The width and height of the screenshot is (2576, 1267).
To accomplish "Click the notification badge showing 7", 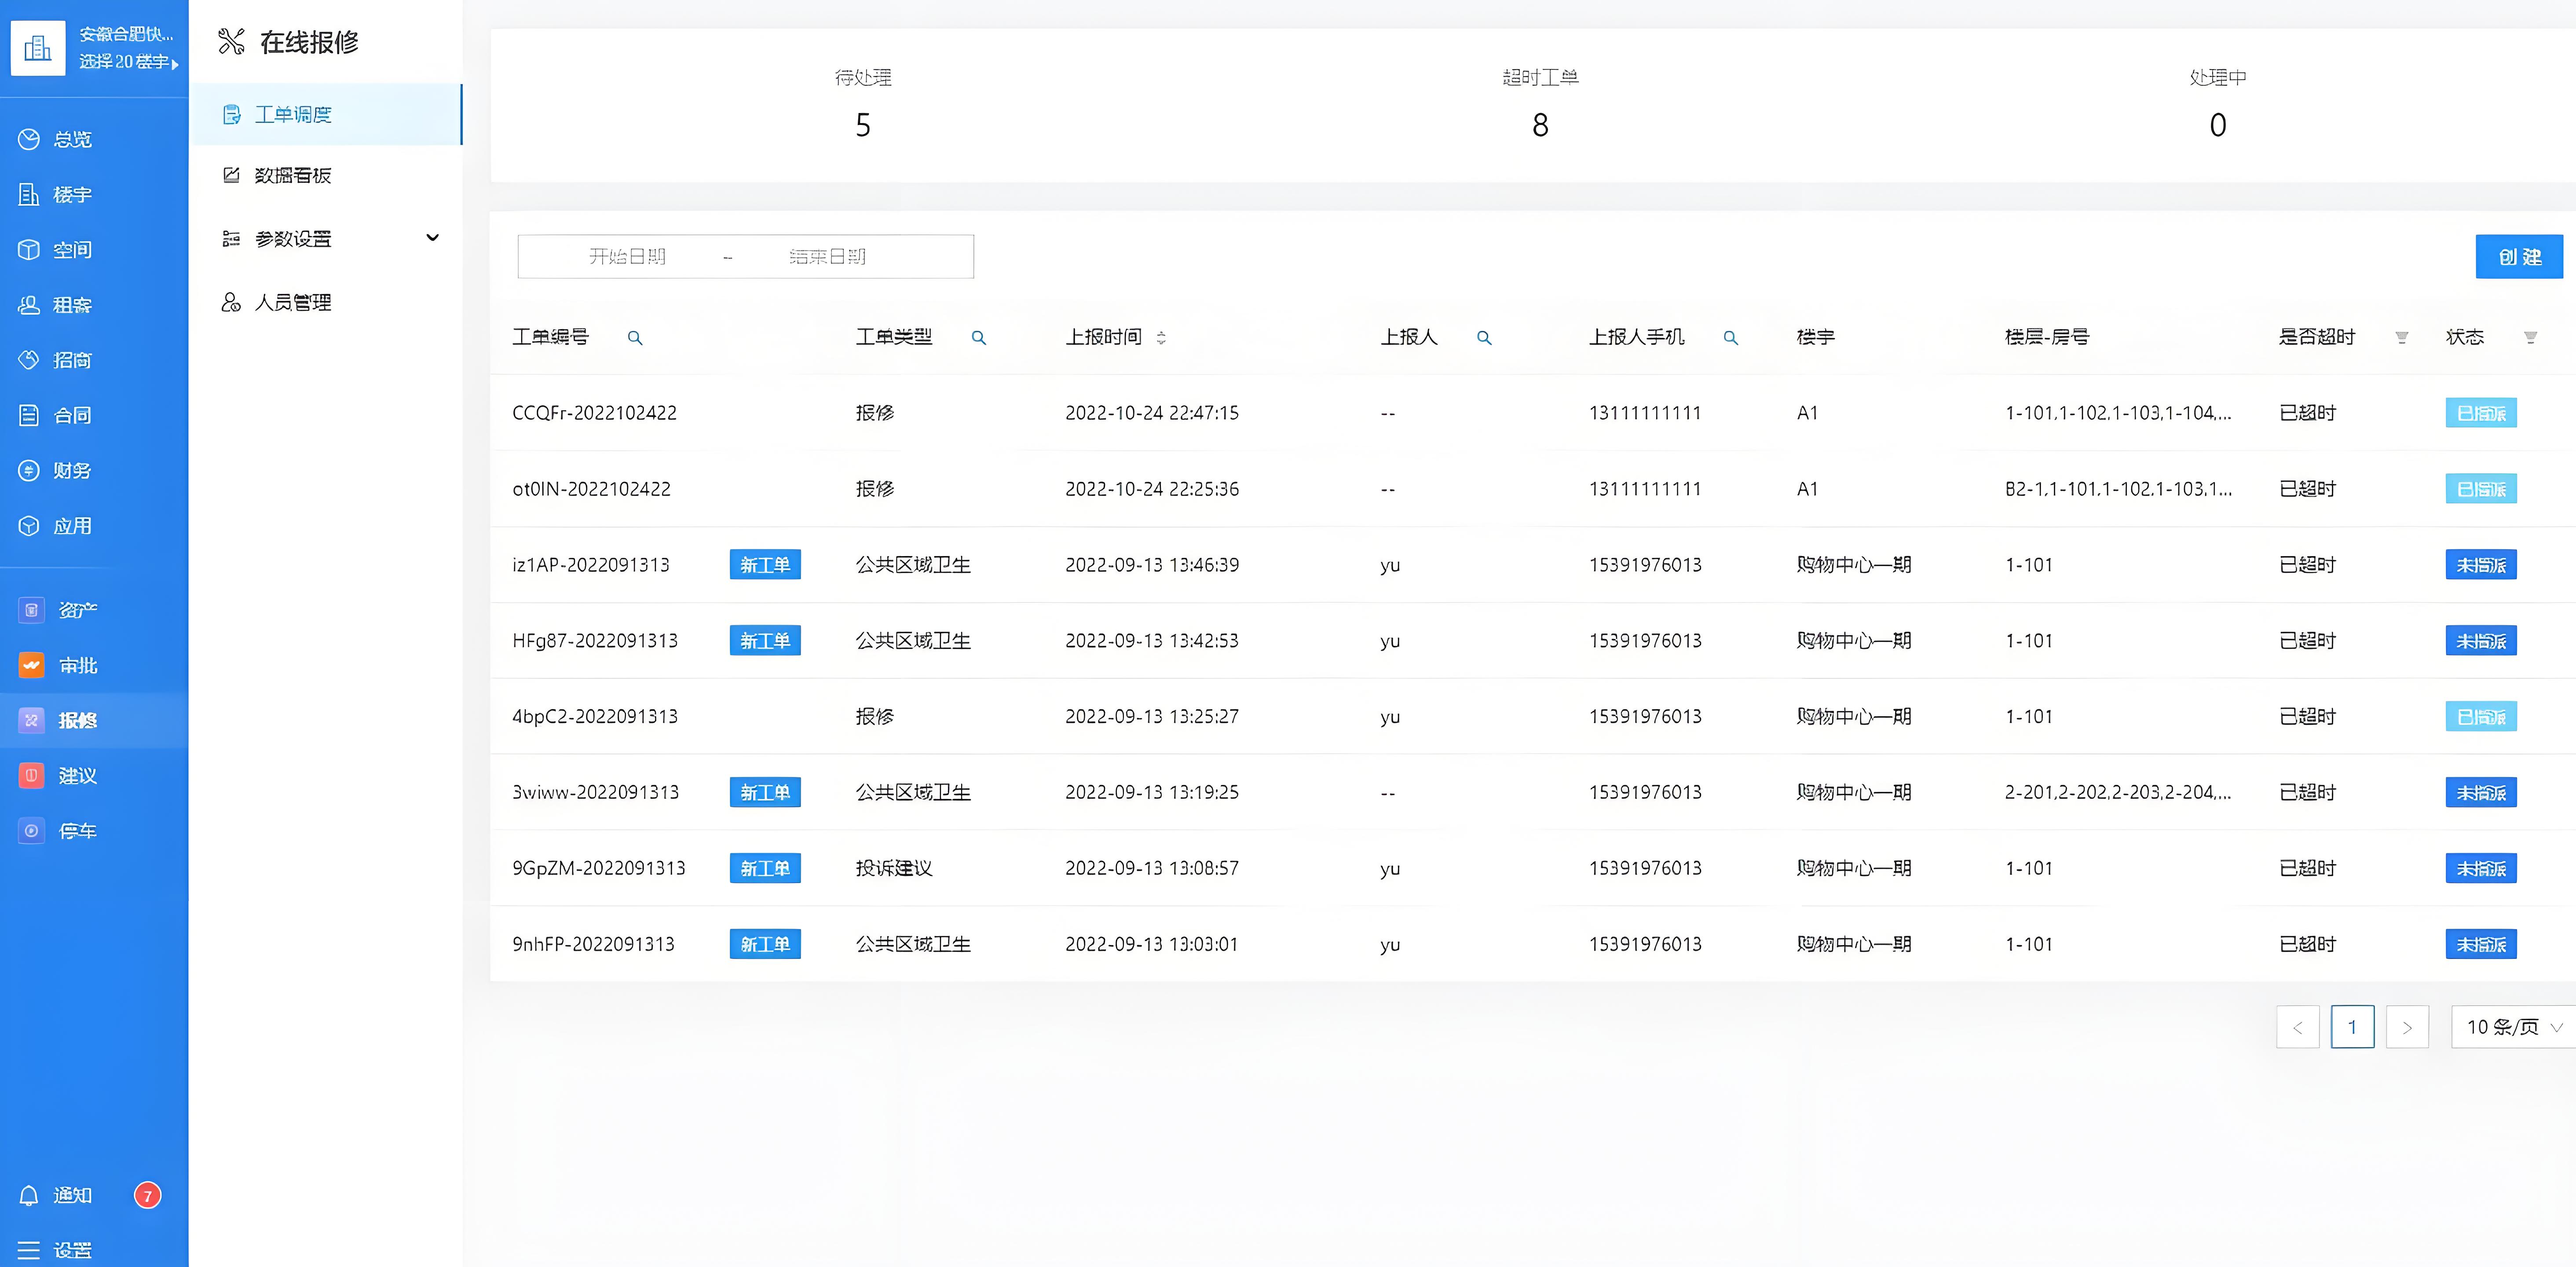I will click(x=148, y=1195).
